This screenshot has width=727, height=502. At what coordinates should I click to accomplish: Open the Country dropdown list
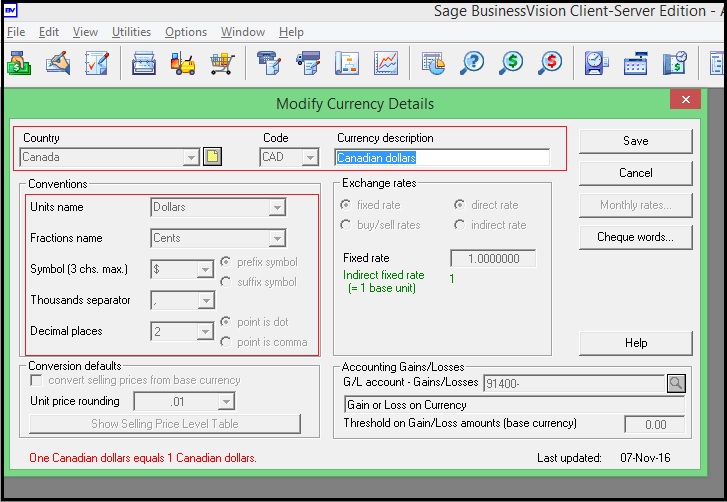190,157
